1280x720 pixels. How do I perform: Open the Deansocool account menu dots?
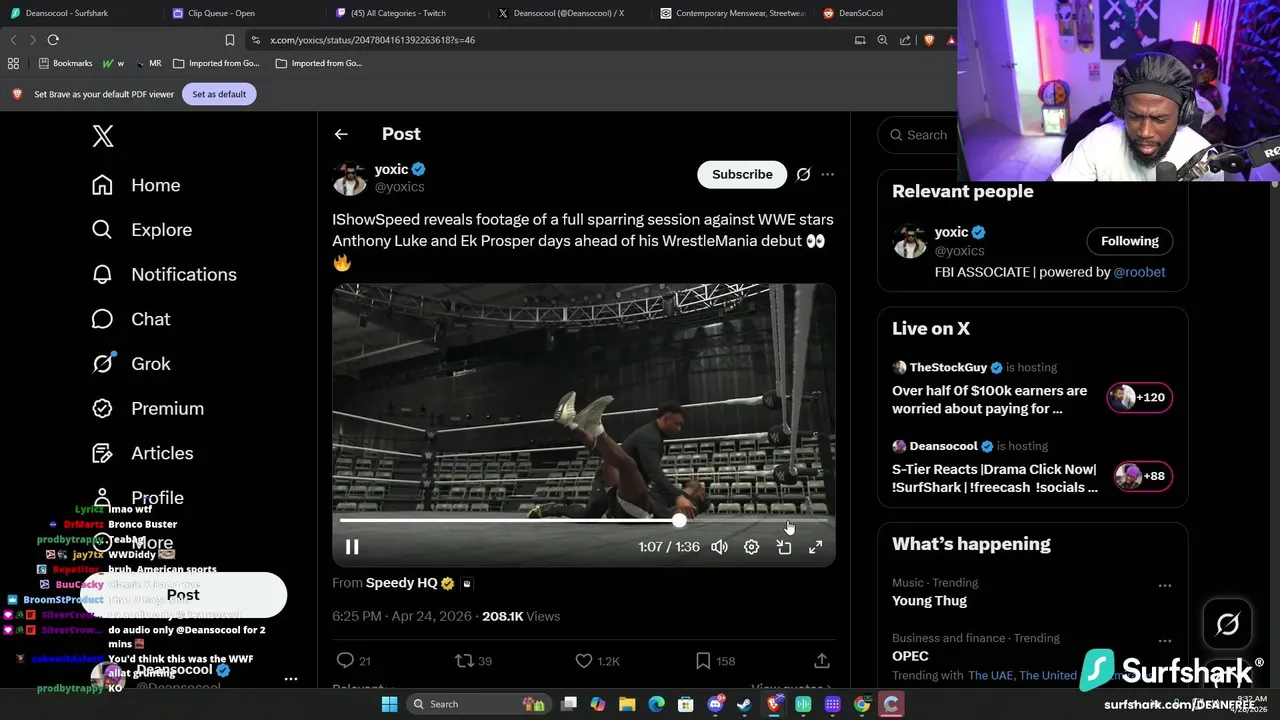[x=291, y=679]
